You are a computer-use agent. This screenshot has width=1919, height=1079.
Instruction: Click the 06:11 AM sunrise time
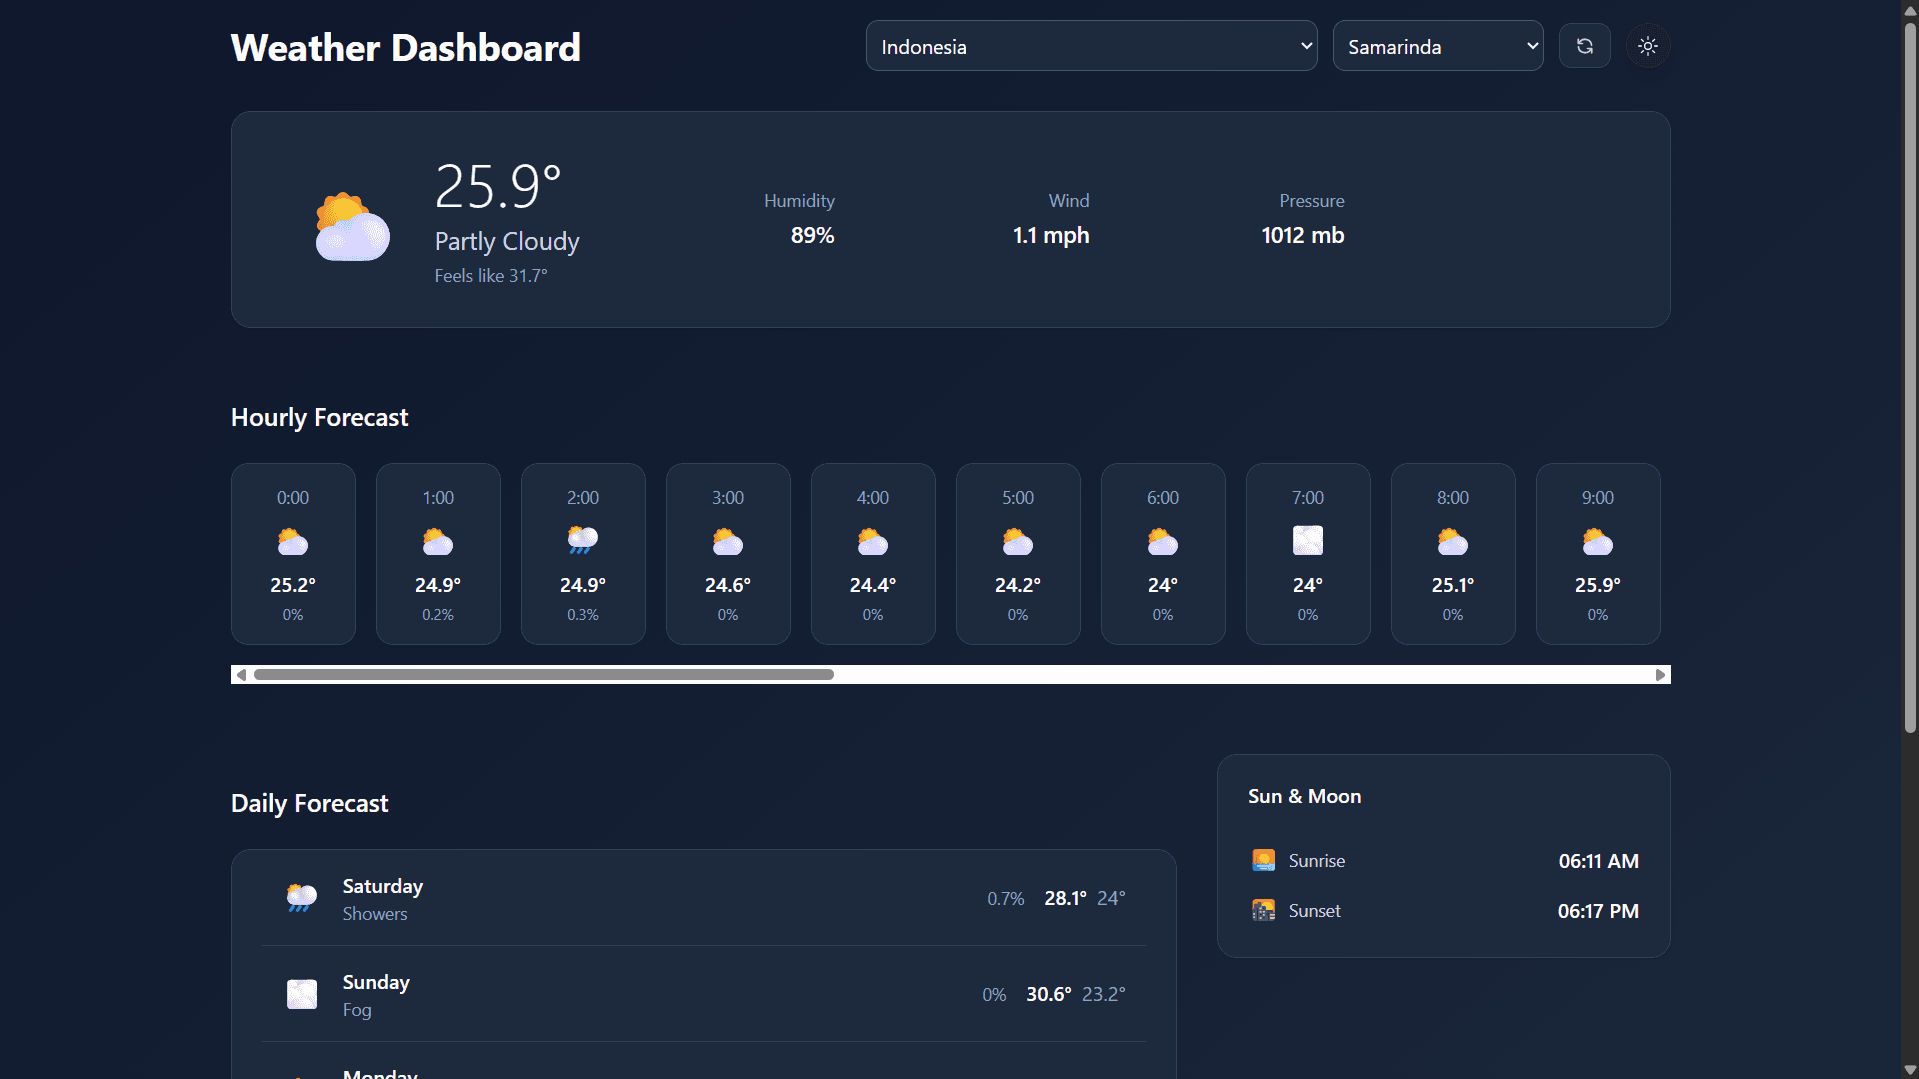tap(1598, 861)
